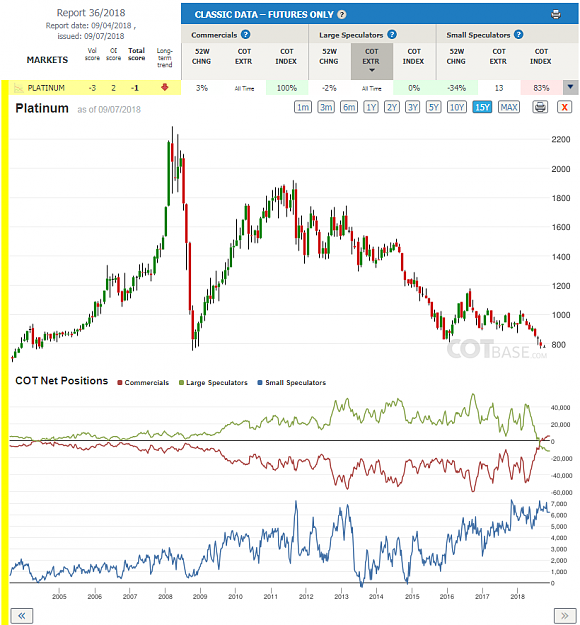Click the 2008 label on time axis
Viewport: 580px width, 625px height.
[x=165, y=596]
